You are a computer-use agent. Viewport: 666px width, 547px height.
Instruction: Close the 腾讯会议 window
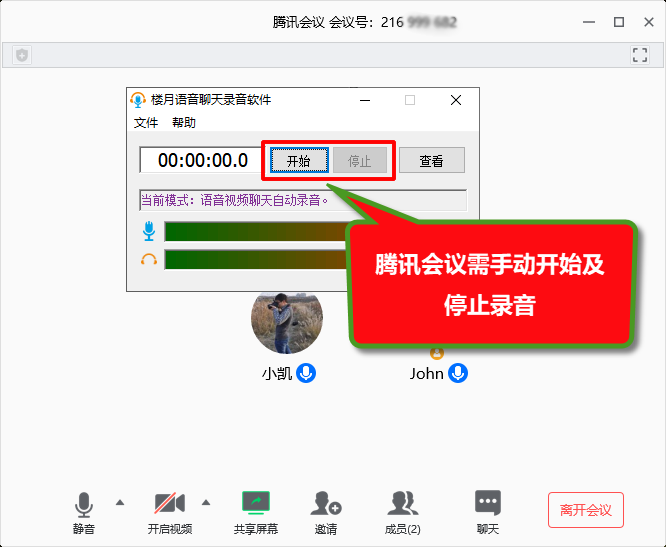point(649,22)
